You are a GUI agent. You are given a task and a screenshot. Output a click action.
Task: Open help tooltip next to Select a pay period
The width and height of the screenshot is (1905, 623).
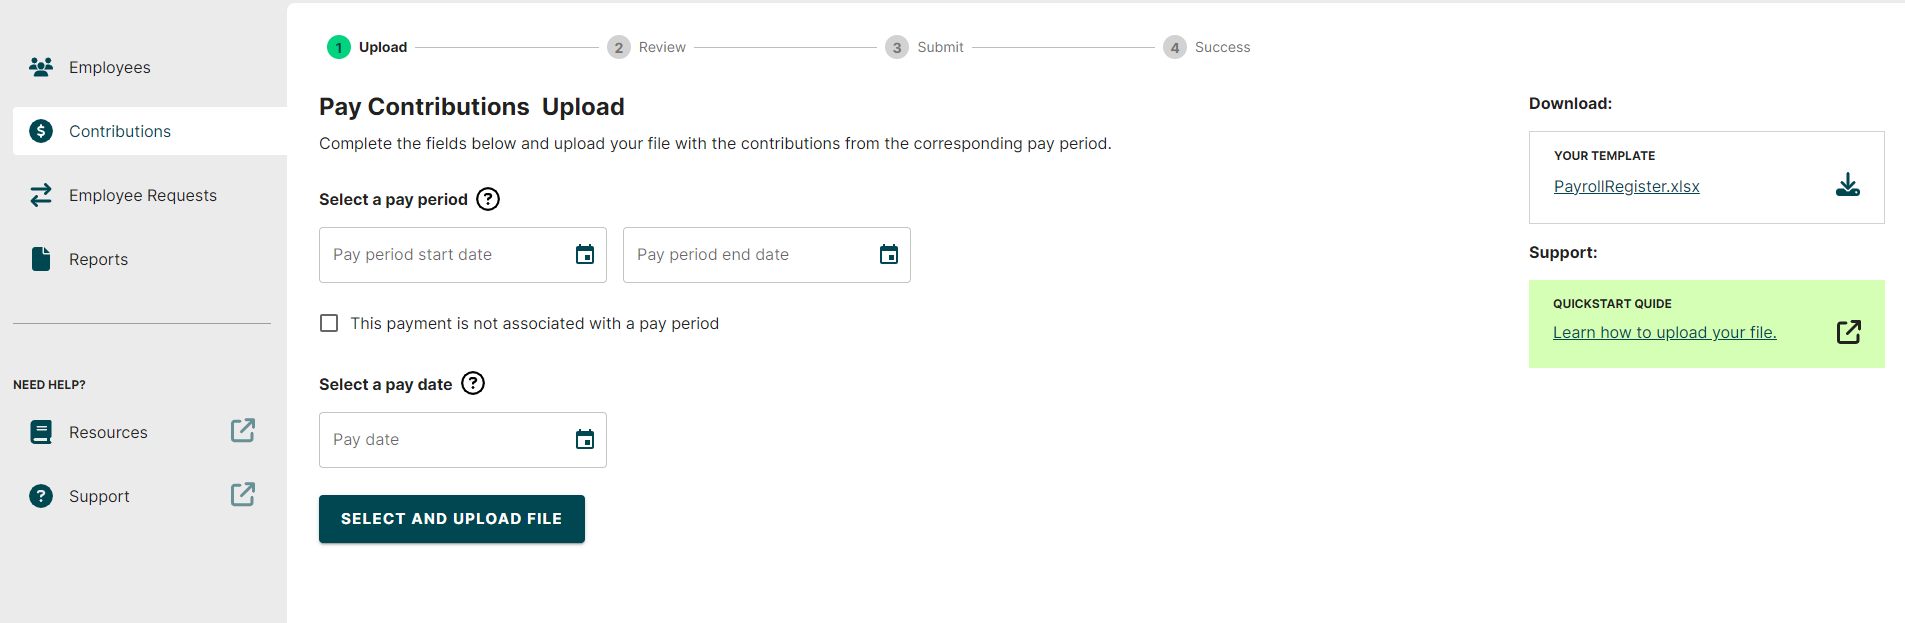pos(488,199)
